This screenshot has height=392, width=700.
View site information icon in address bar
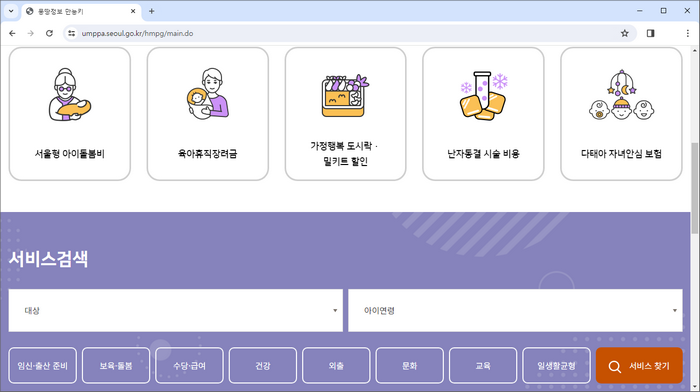(71, 33)
